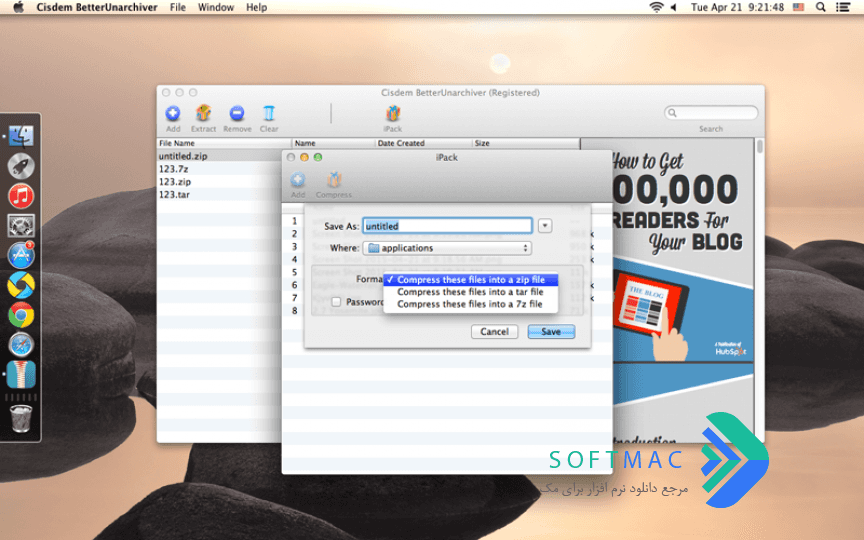This screenshot has width=864, height=540.
Task: Enable the Password checkbox
Action: (336, 302)
